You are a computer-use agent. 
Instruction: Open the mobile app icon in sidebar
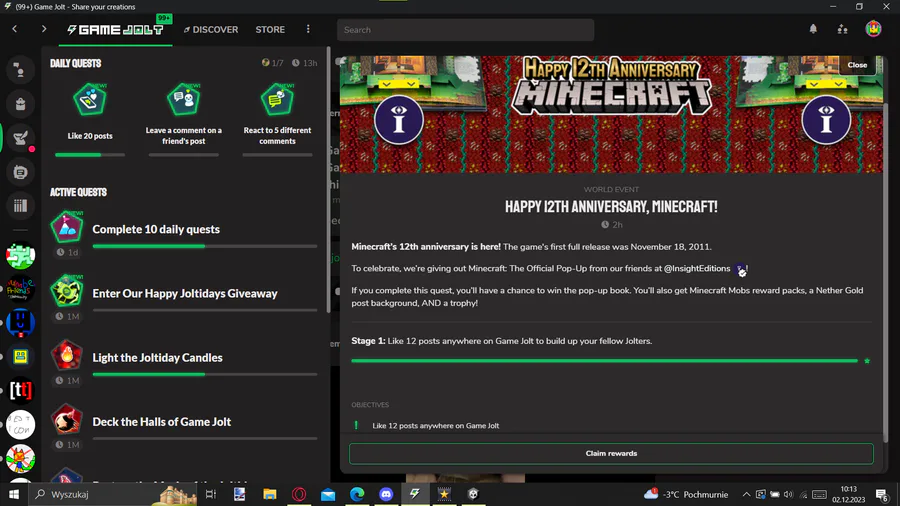point(20,172)
